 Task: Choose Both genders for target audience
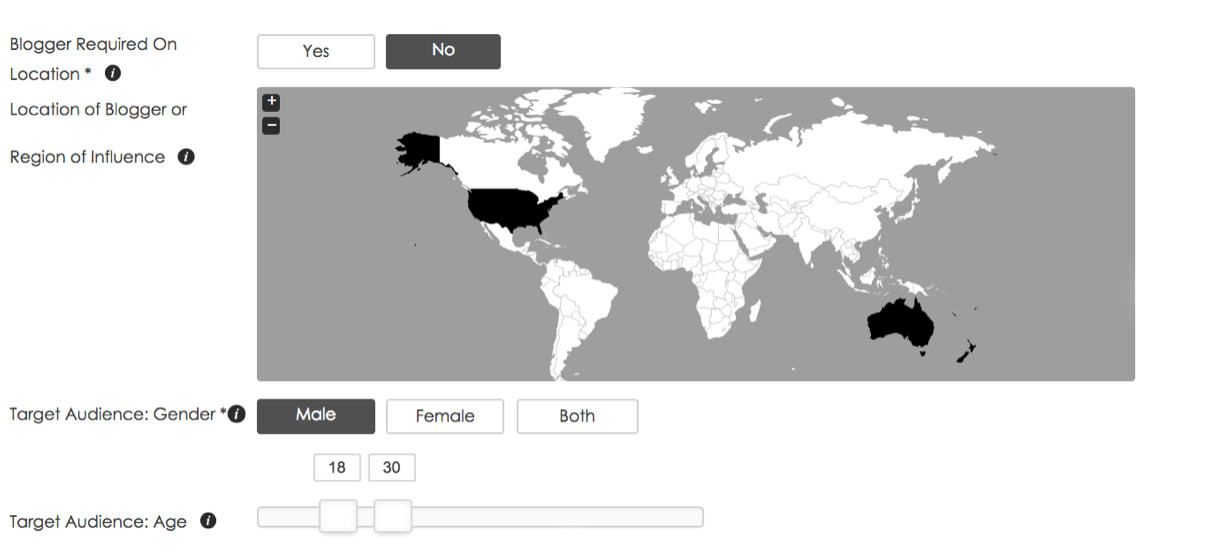(577, 416)
